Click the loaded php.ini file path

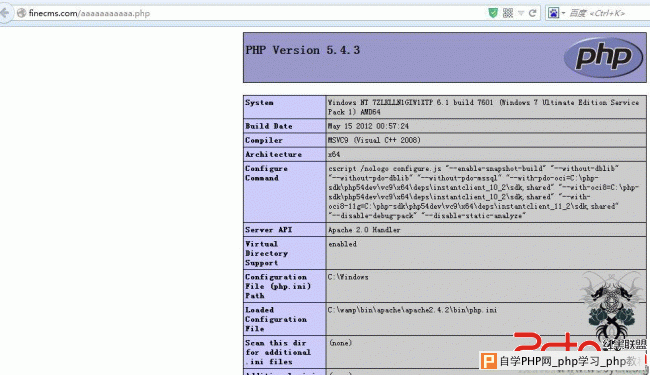pos(412,310)
